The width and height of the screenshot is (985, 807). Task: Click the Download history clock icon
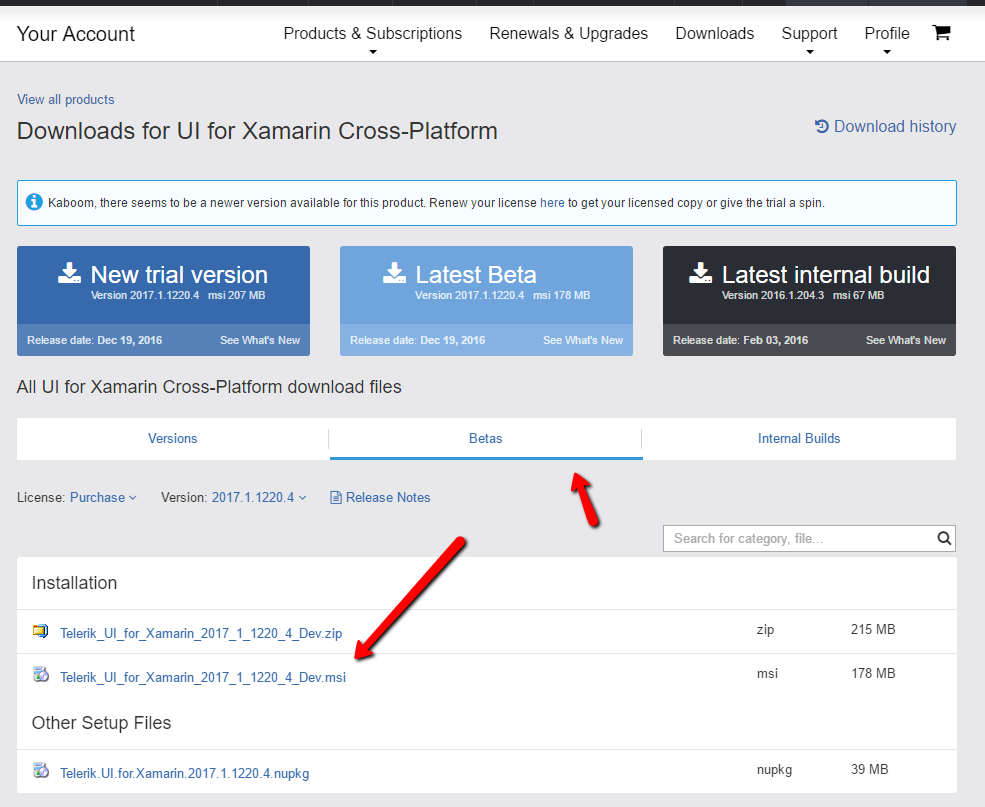point(822,127)
